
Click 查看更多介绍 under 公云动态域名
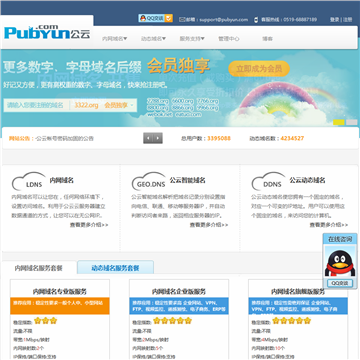click(329, 225)
